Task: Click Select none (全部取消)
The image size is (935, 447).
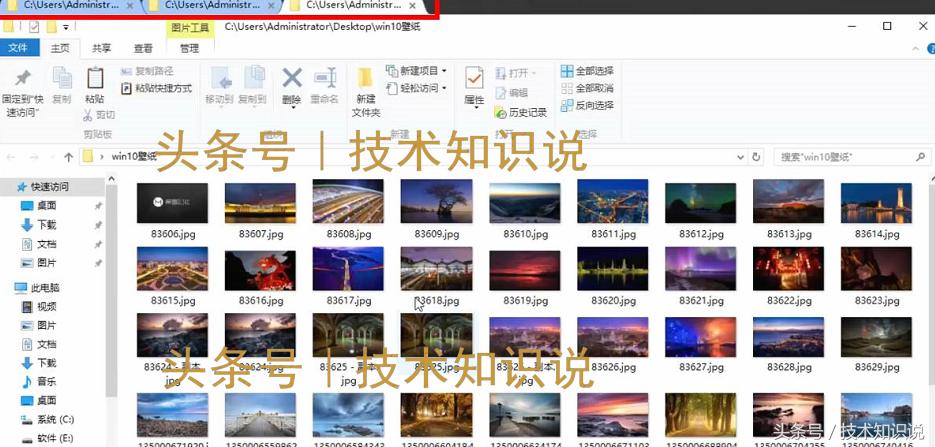Action: click(x=587, y=88)
